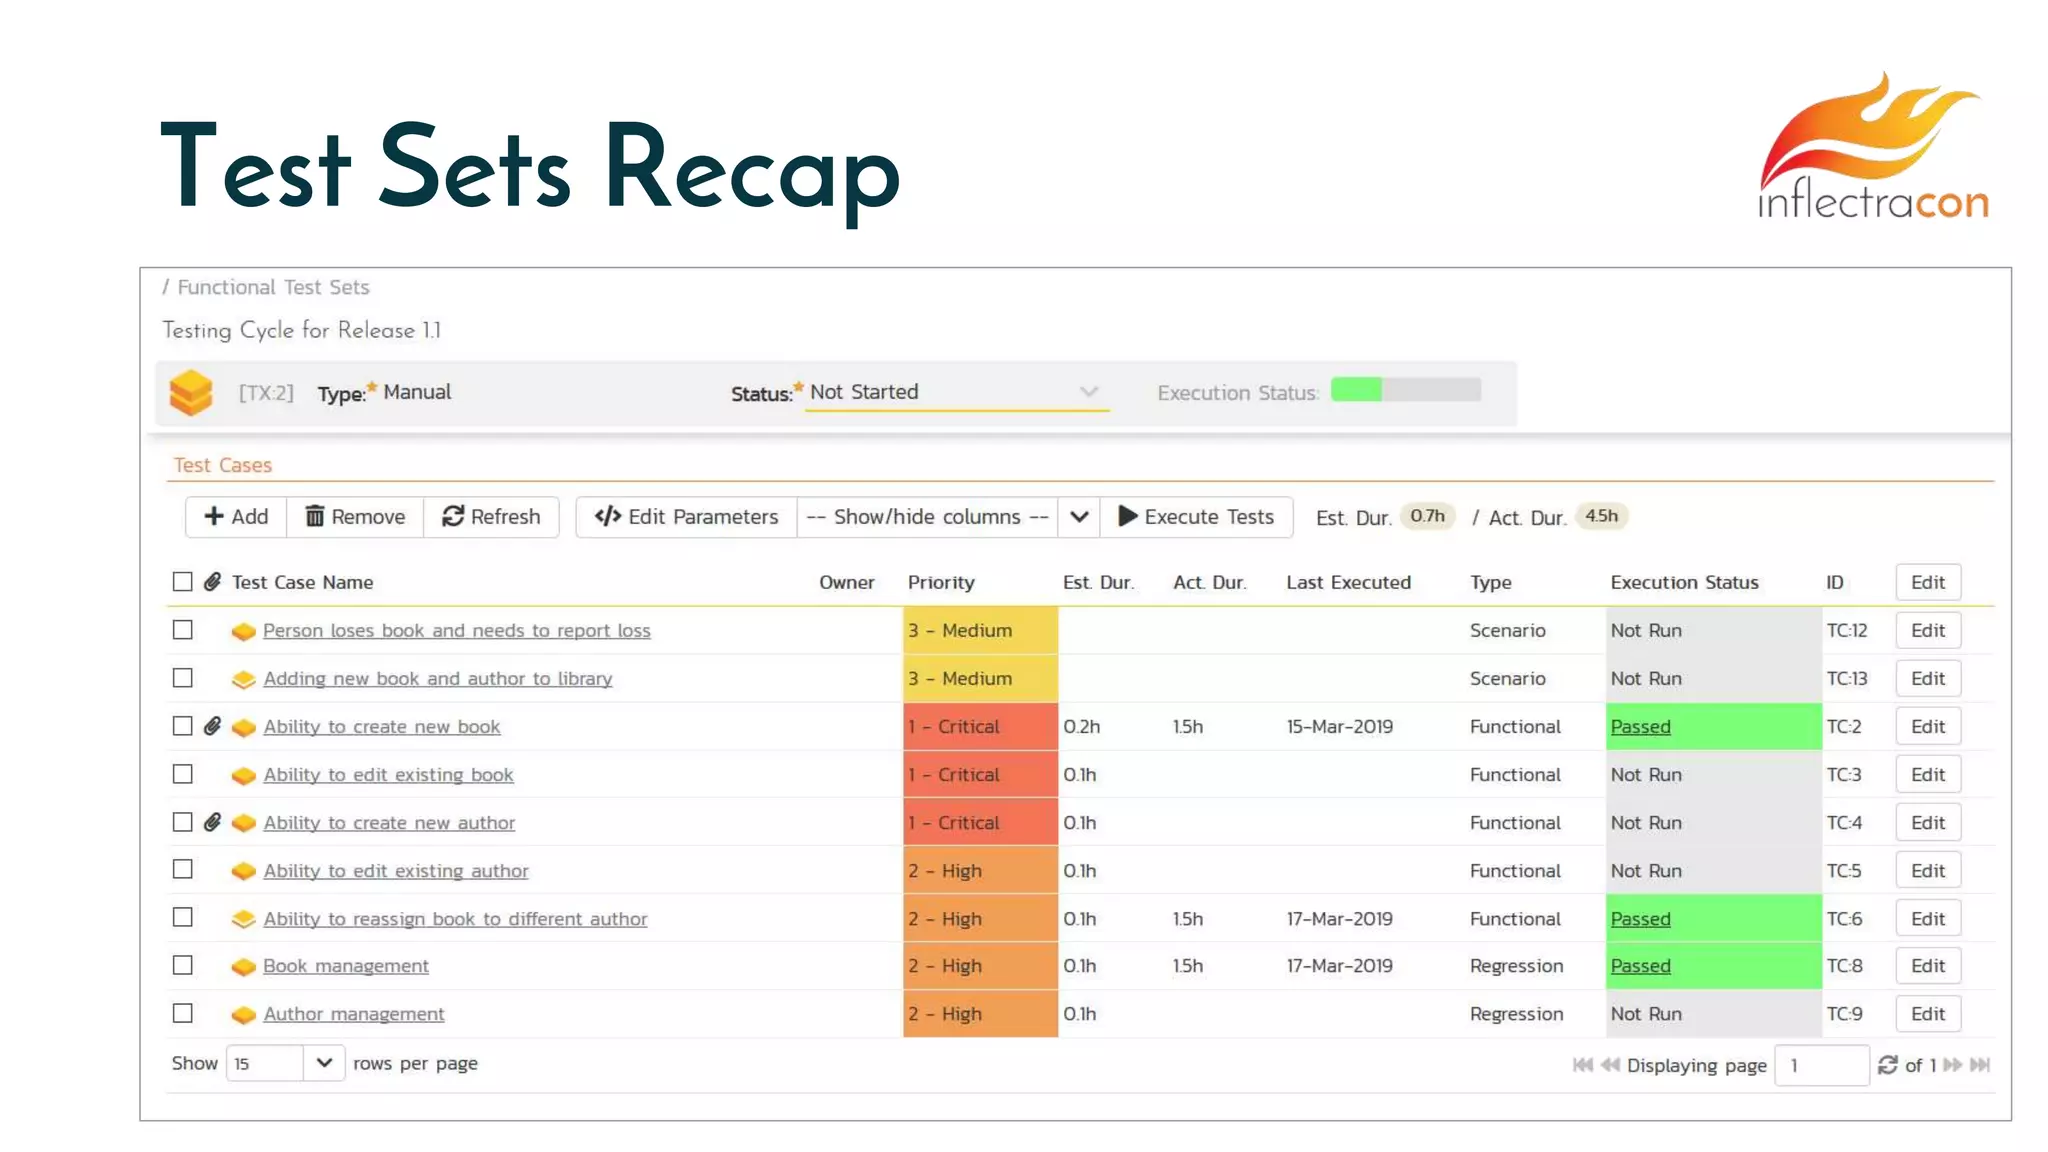Click the test case icon beside Ability to edit existing author
Viewport: 2048px width, 1152px height.
243,871
